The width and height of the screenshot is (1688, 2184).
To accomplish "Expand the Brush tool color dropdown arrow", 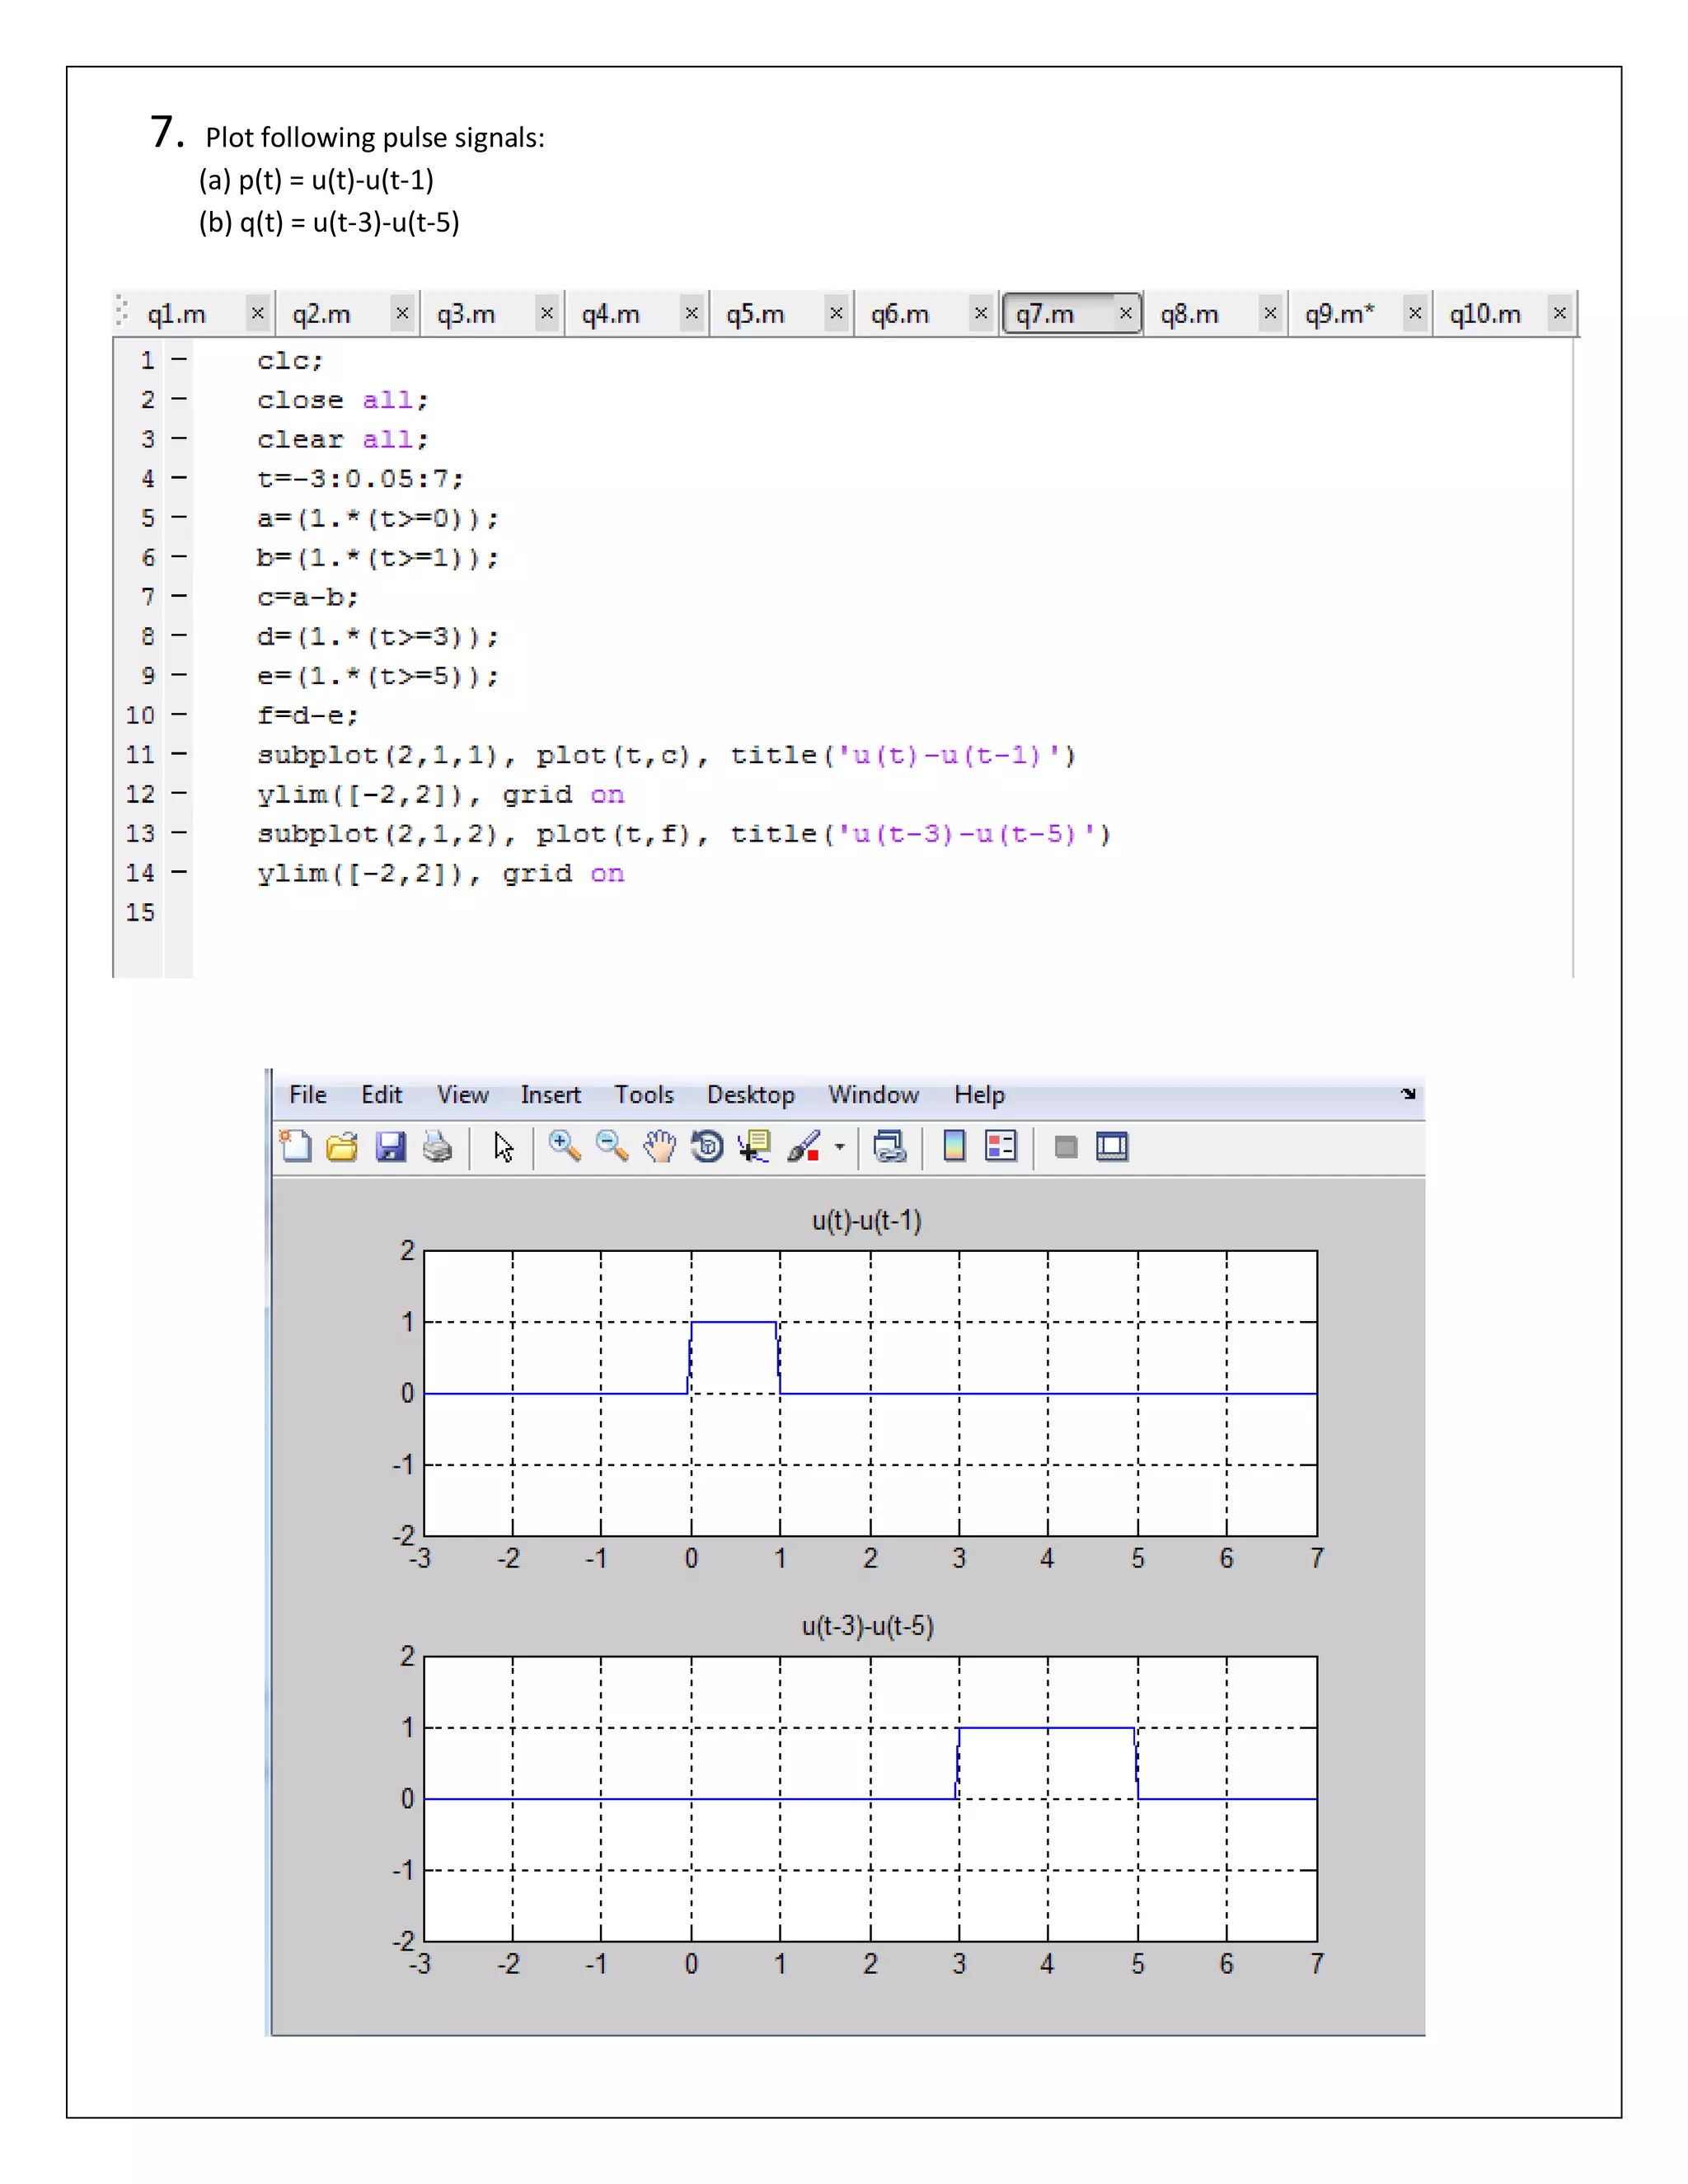I will (839, 1147).
